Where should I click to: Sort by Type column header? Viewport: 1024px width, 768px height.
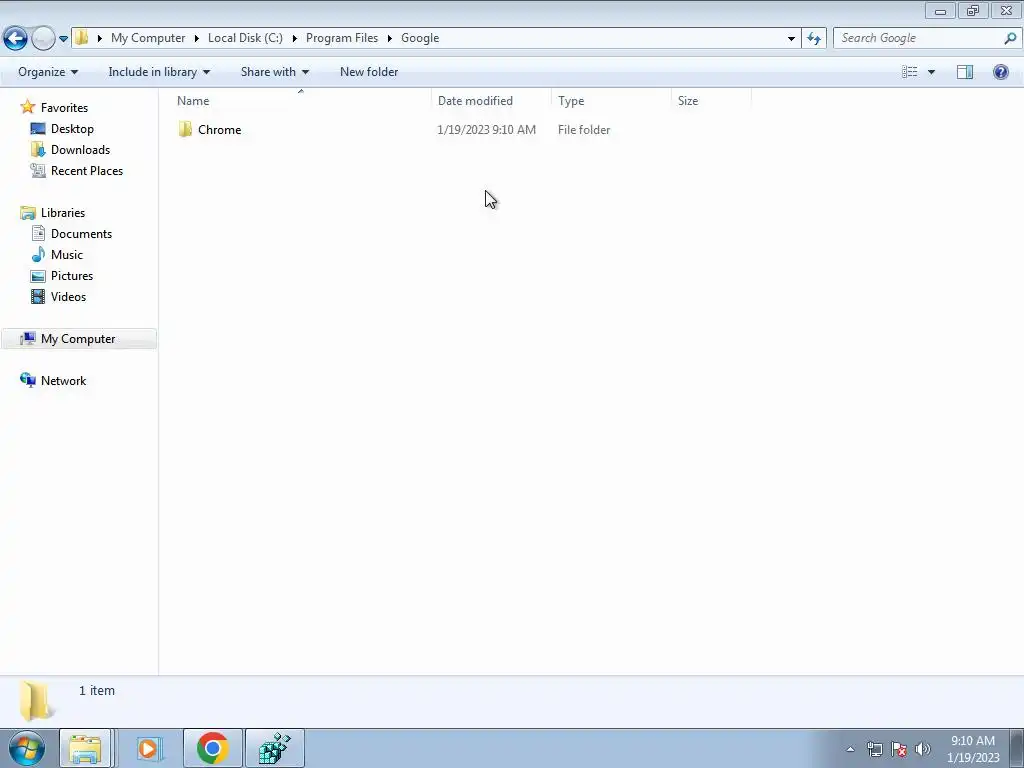(x=611, y=101)
